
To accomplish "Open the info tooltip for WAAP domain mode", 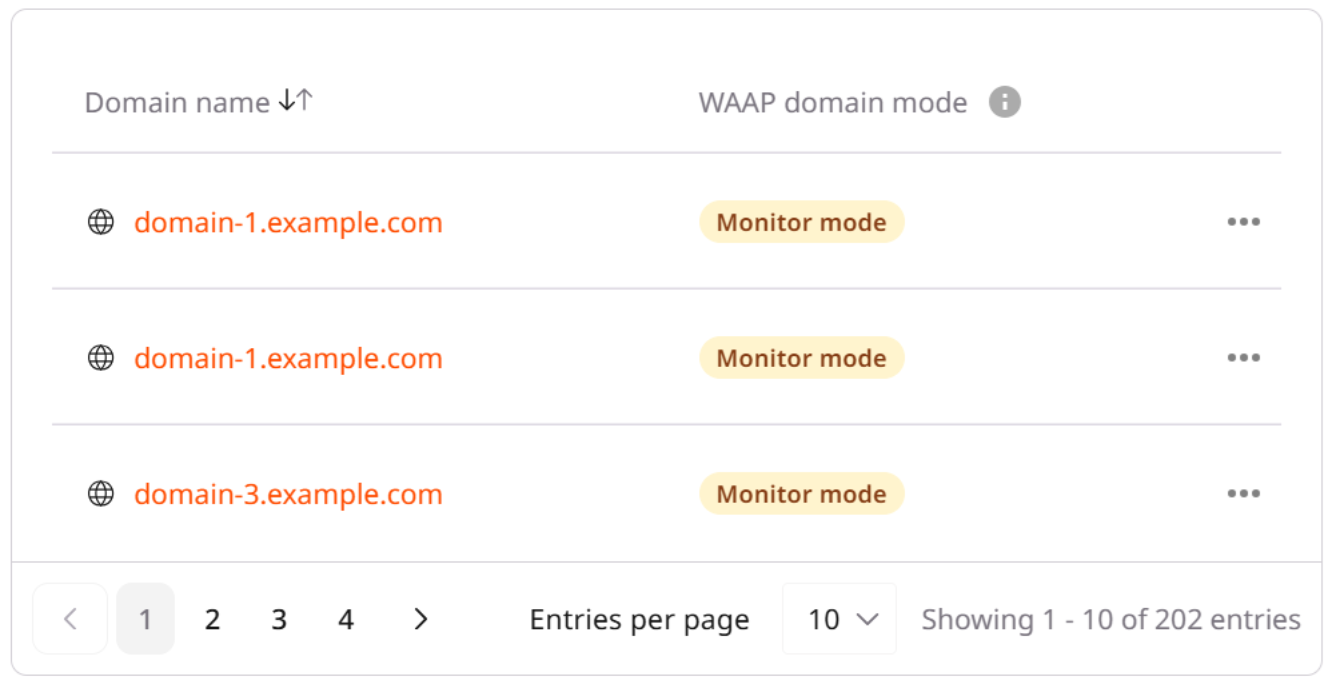I will tap(1007, 101).
